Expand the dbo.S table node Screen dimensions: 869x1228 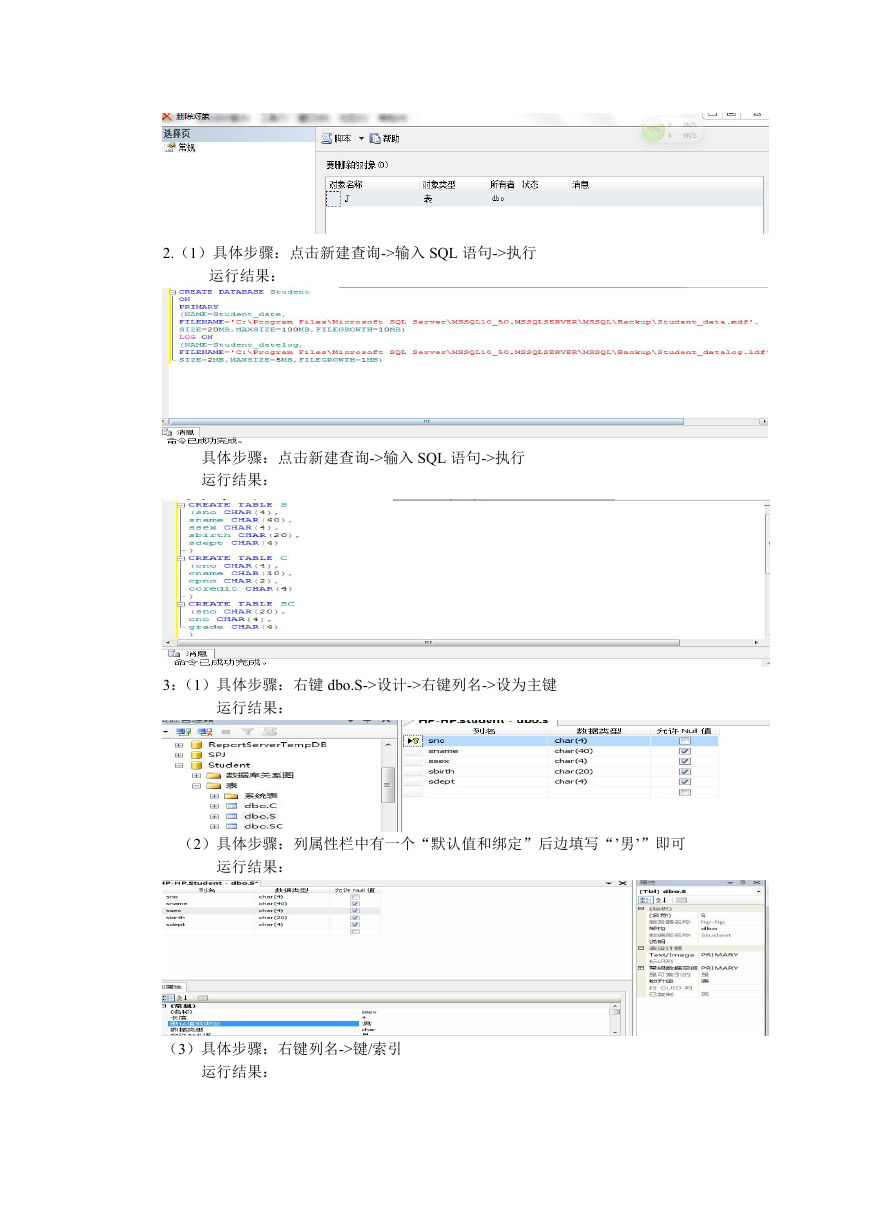[214, 816]
